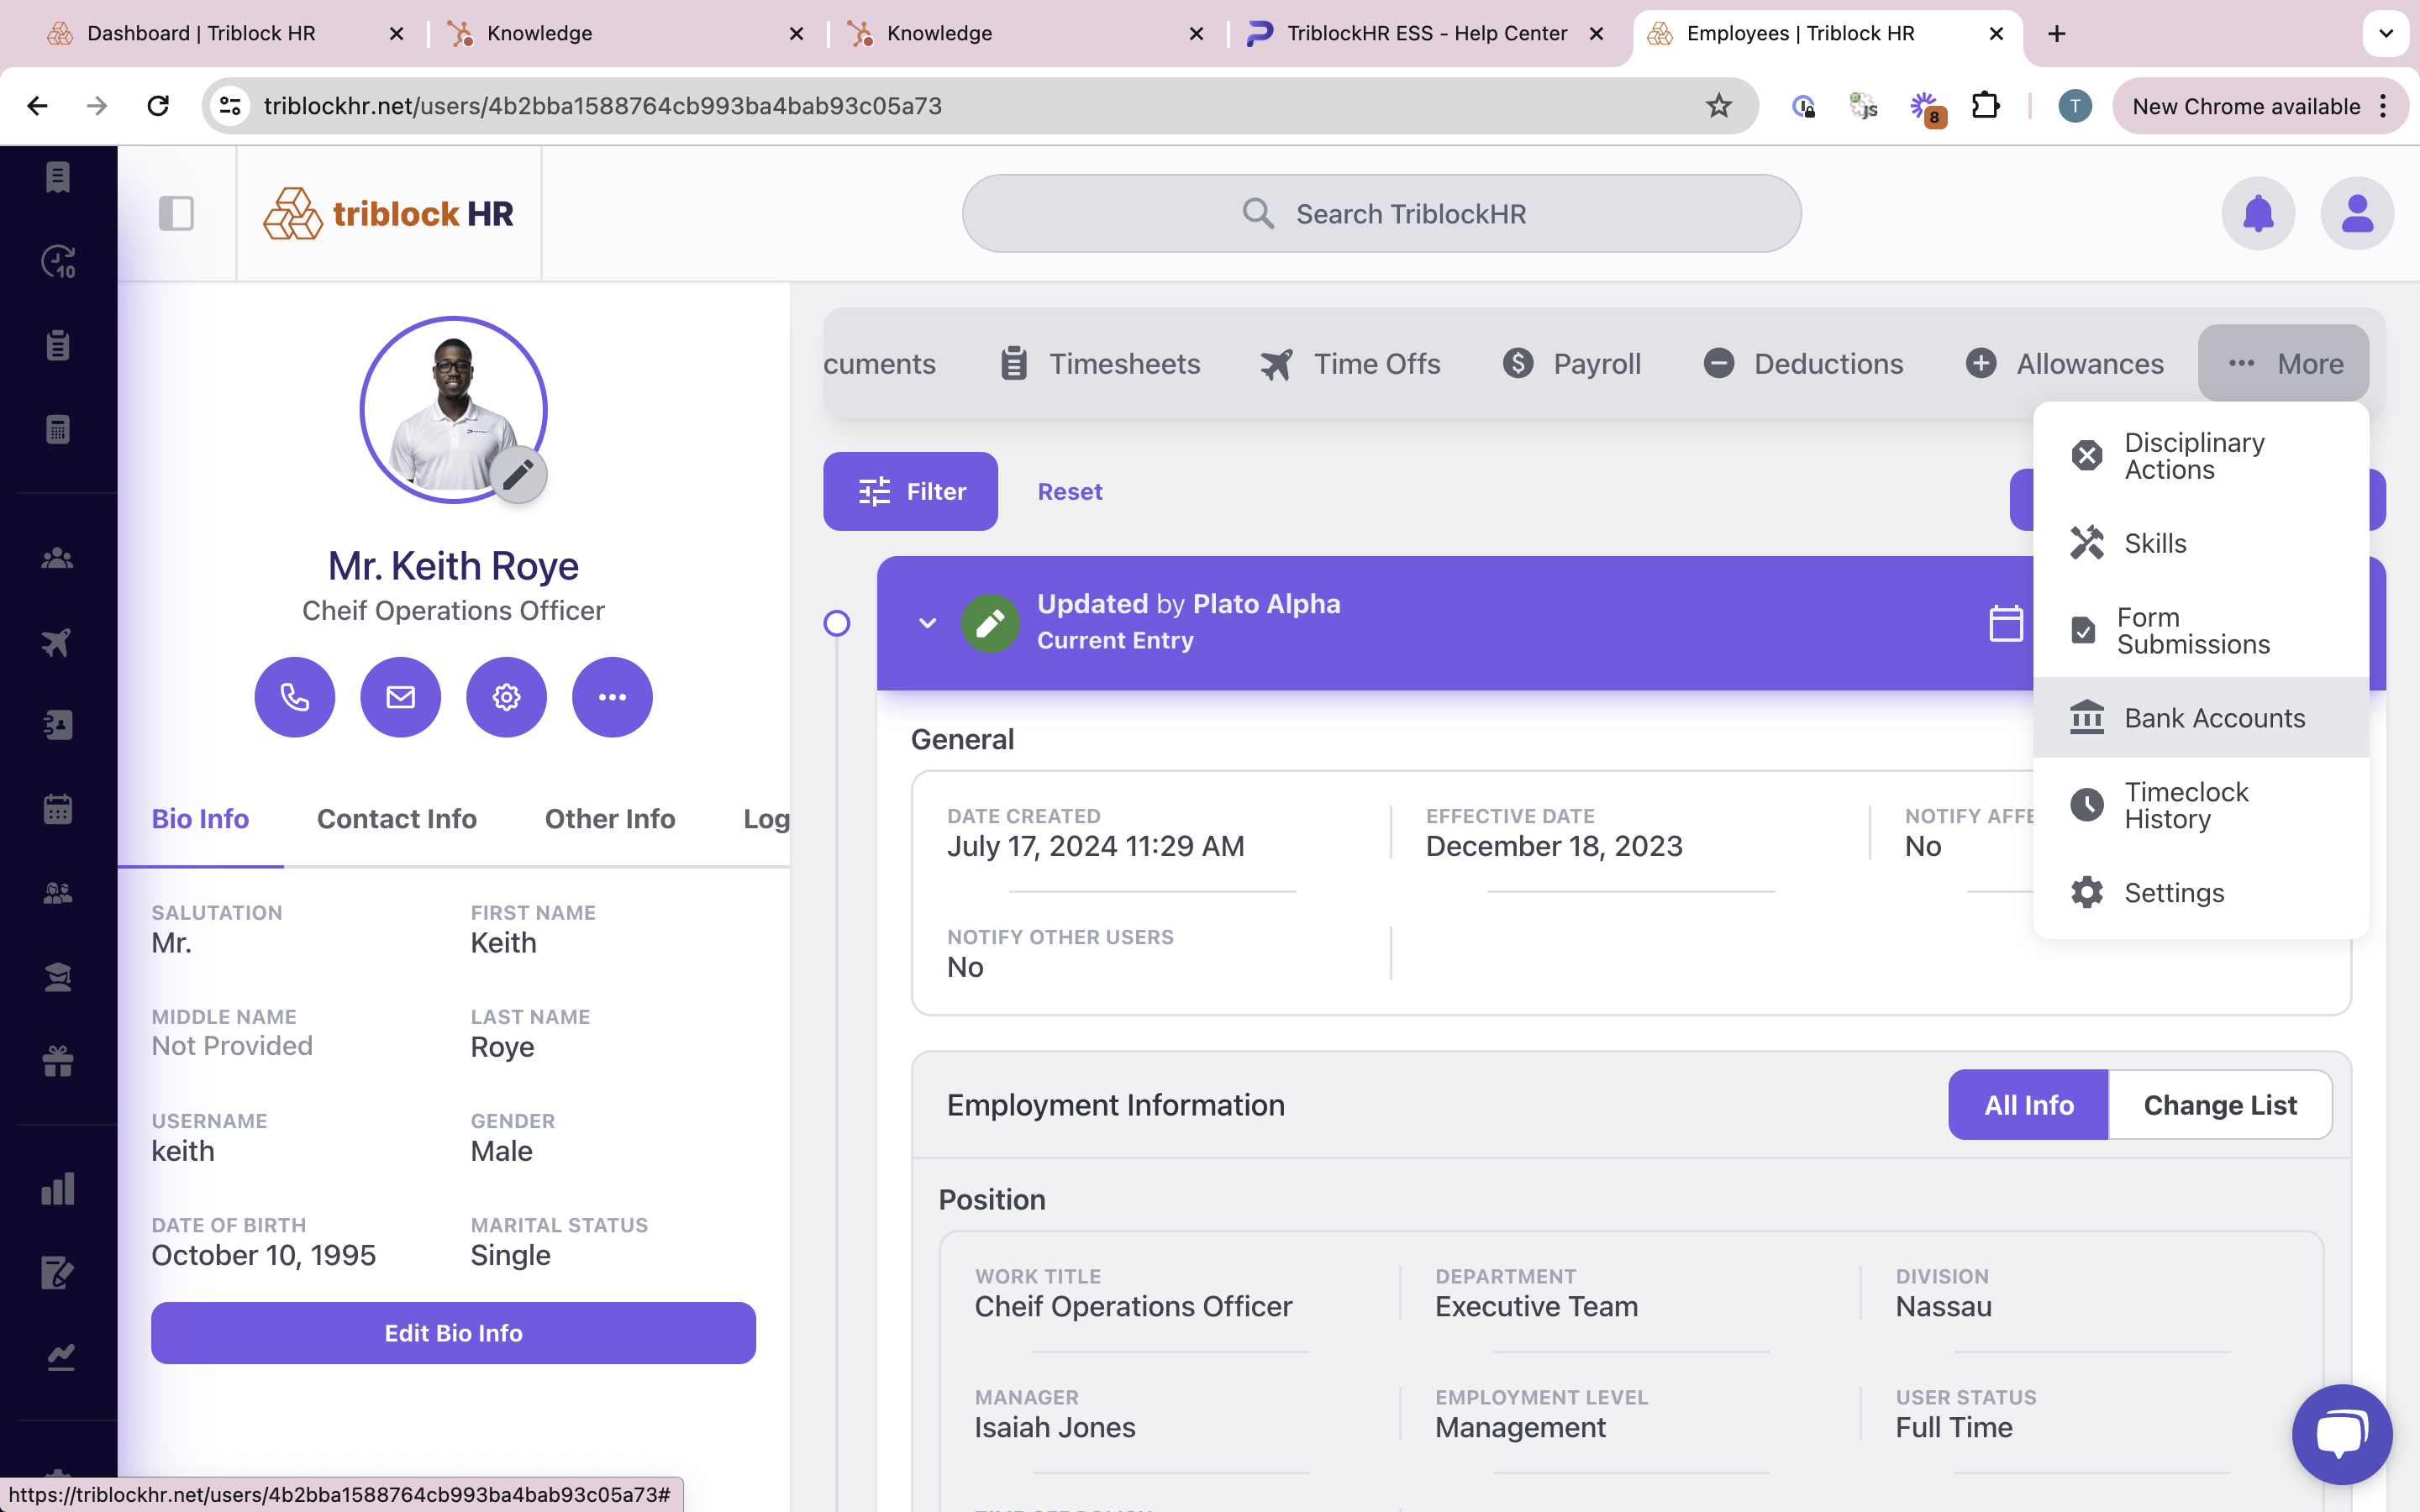Switch to All Info view

coord(2028,1105)
